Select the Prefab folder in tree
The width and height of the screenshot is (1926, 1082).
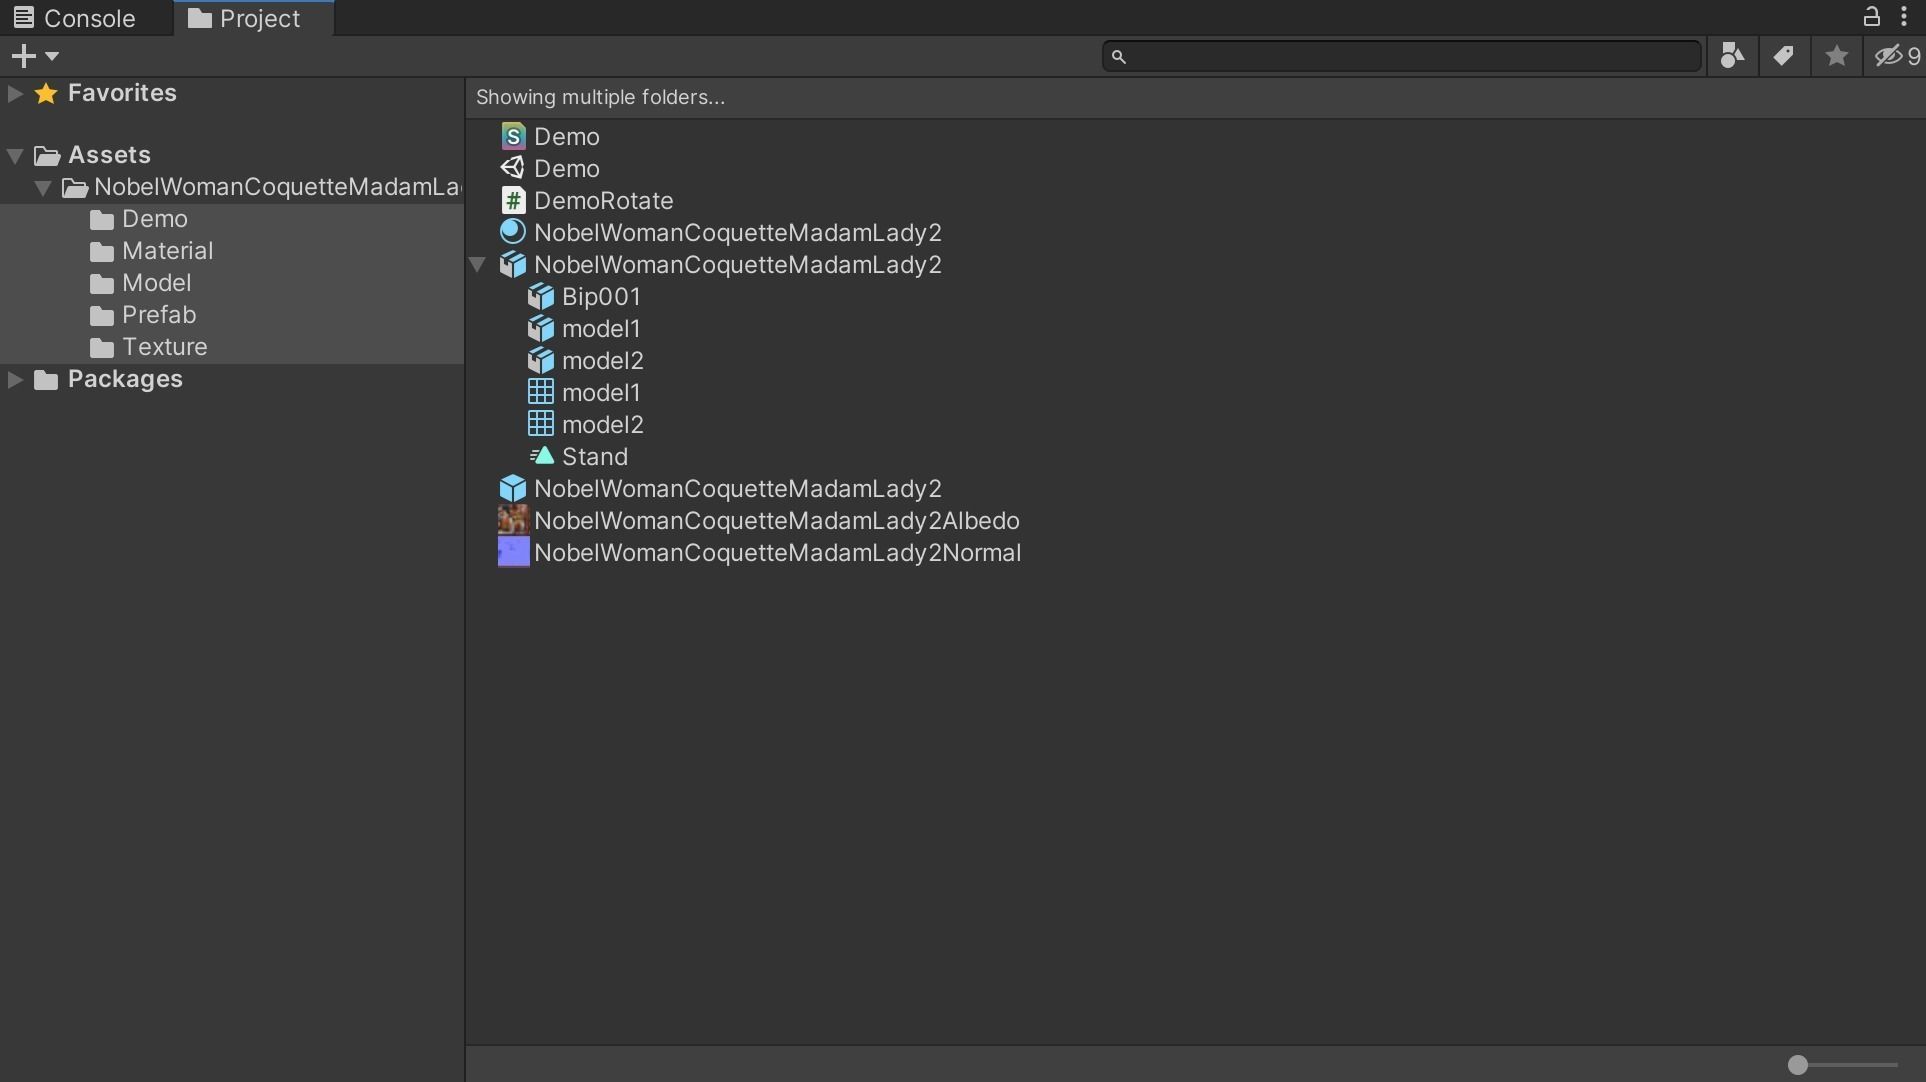click(158, 315)
